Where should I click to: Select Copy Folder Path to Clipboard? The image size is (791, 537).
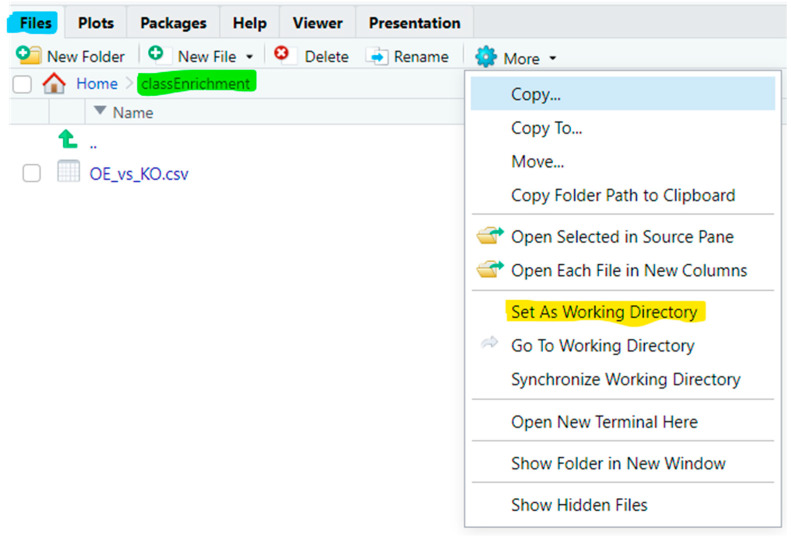[623, 195]
